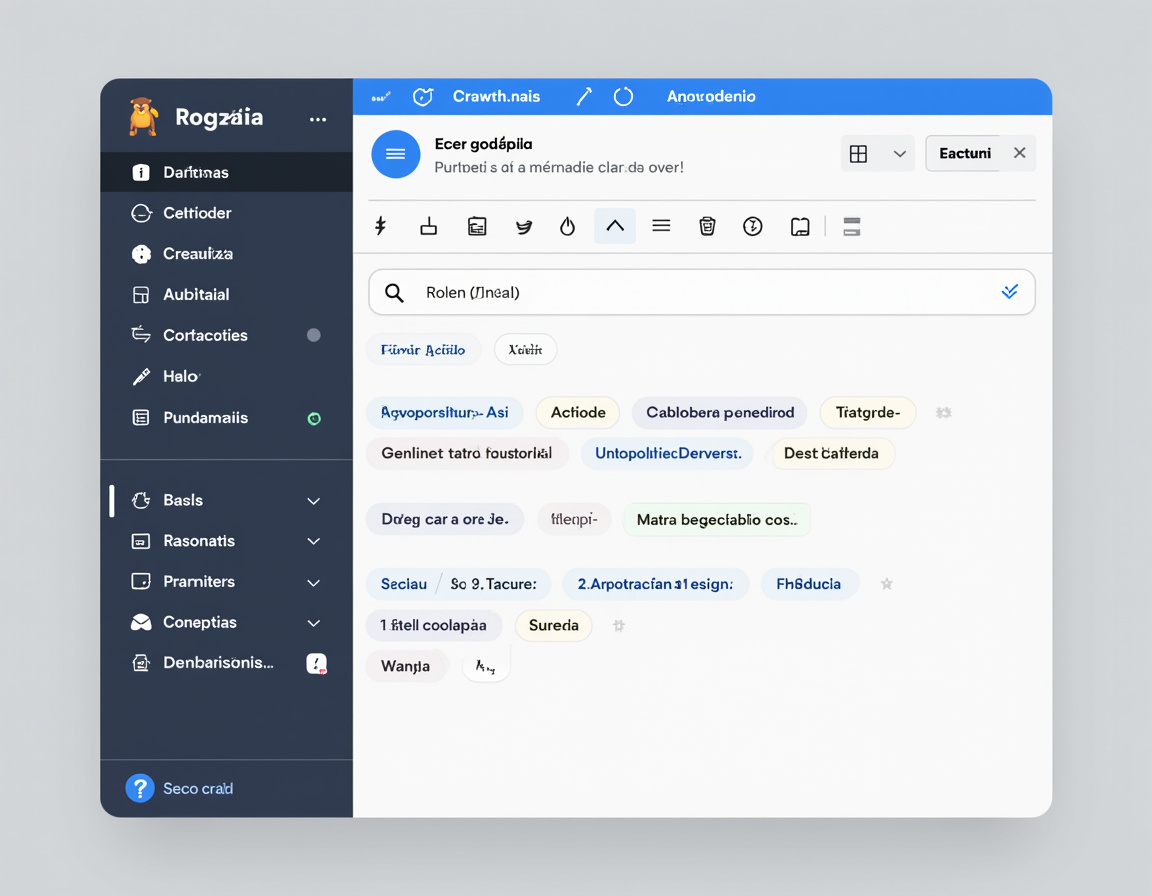Toggle the green indicator next to Pundamaiis

tap(314, 419)
